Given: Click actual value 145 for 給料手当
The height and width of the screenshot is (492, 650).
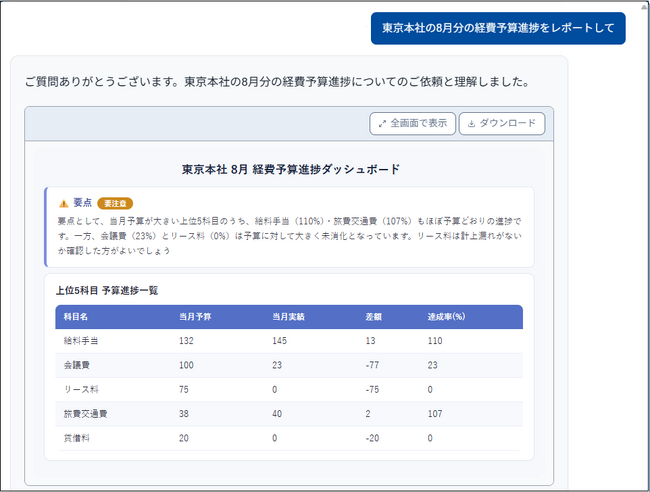Looking at the screenshot, I should (279, 341).
